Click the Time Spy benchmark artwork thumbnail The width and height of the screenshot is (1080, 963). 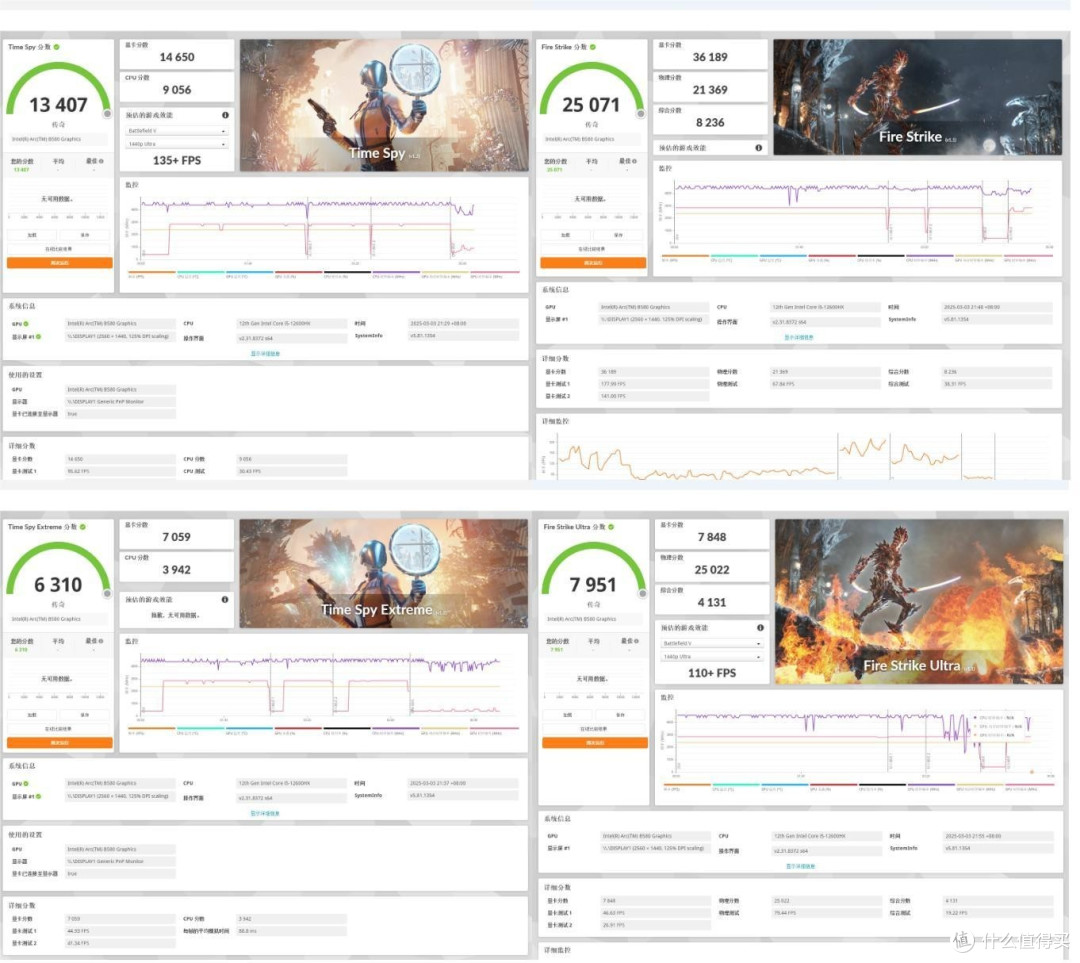pyautogui.click(x=384, y=105)
